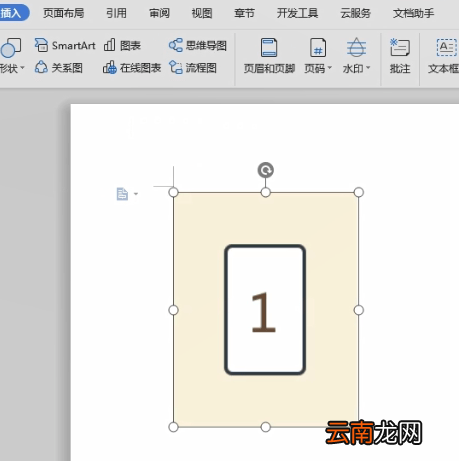
Task: Insert a 思维导图 mind map
Action: pos(198,45)
